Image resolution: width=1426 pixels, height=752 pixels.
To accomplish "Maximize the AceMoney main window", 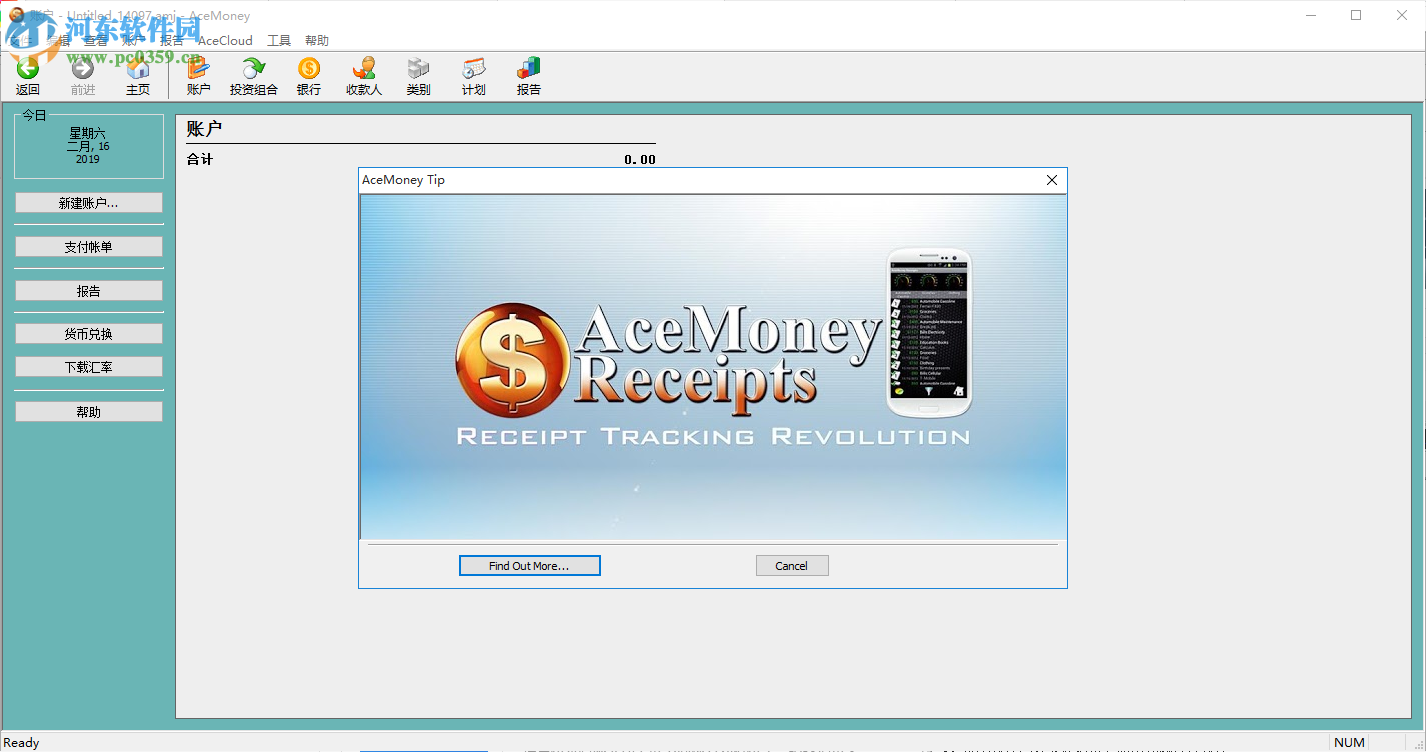I will coord(1356,15).
